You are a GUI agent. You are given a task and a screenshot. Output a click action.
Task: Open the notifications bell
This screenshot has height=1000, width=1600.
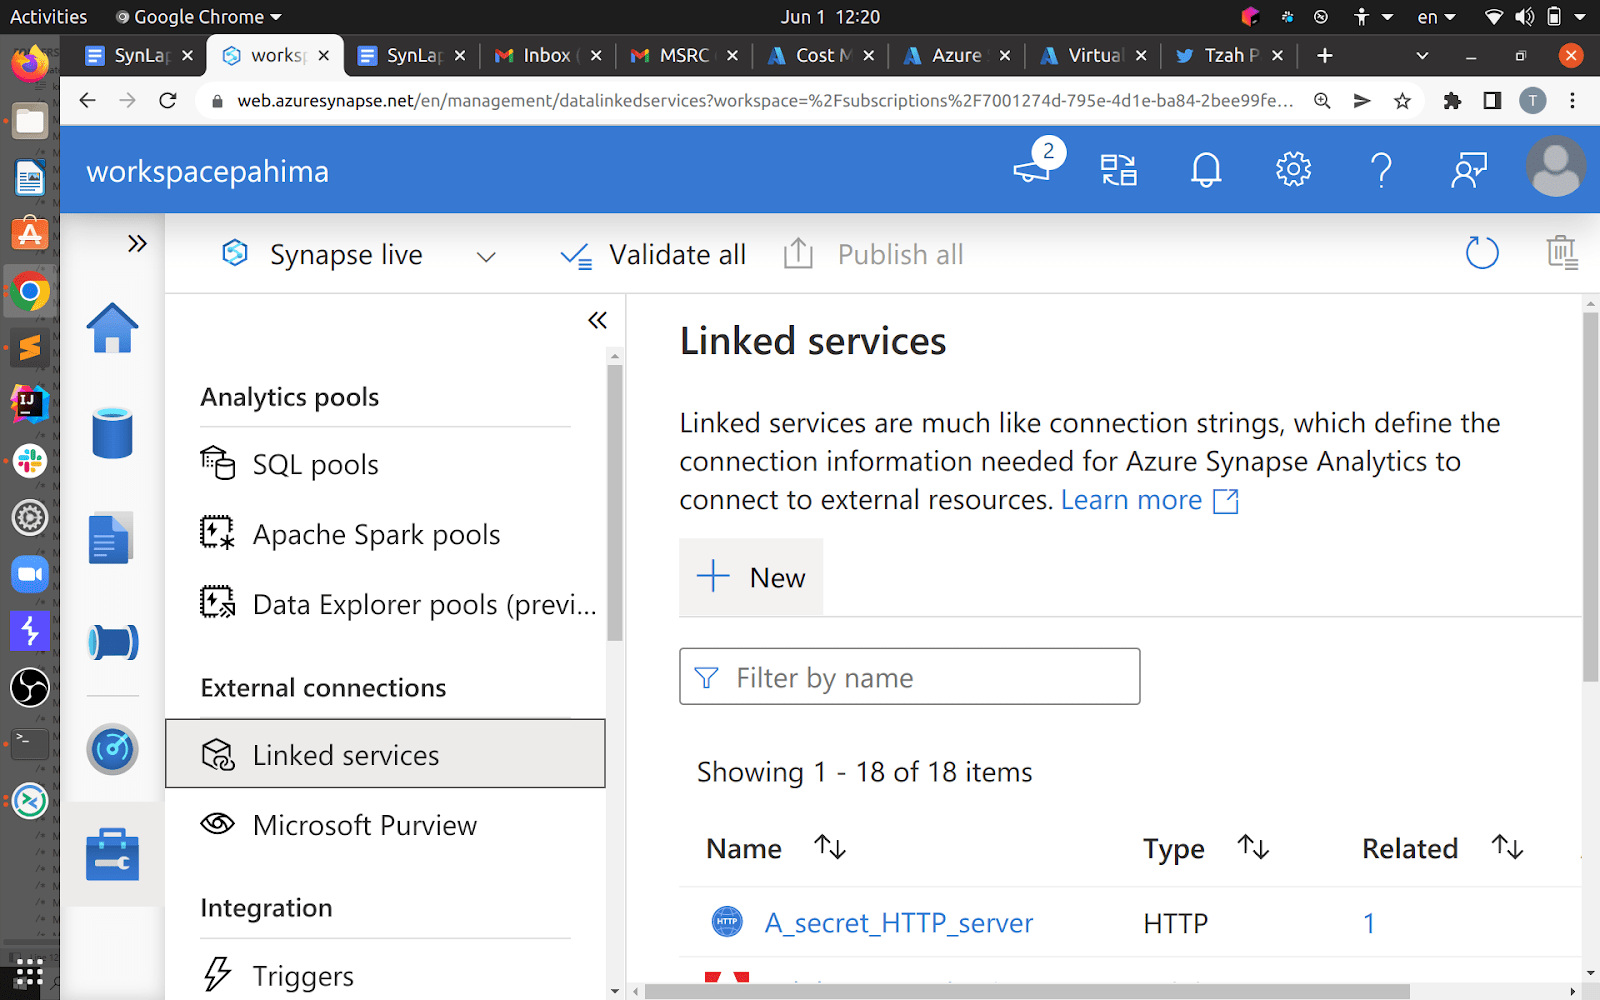coord(1205,169)
